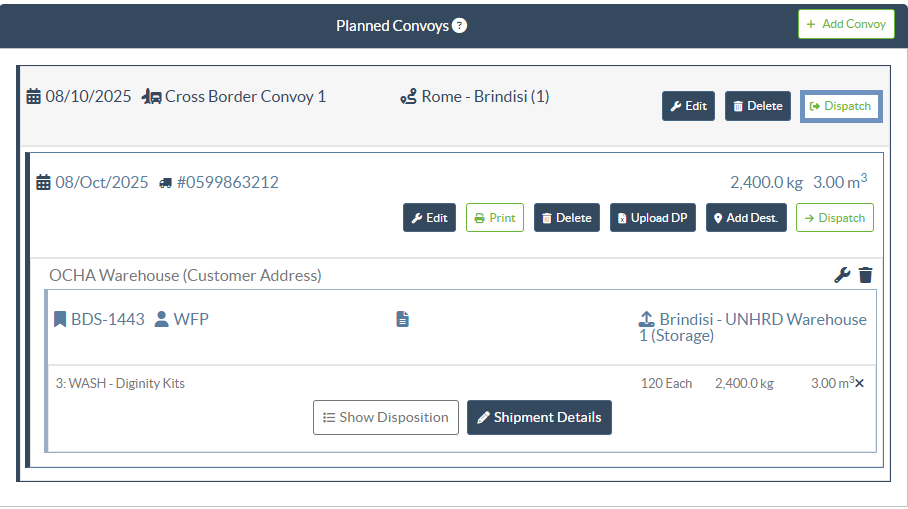The image size is (908, 509).
Task: Click the cross border convoy truck-plane icon
Action: [152, 97]
